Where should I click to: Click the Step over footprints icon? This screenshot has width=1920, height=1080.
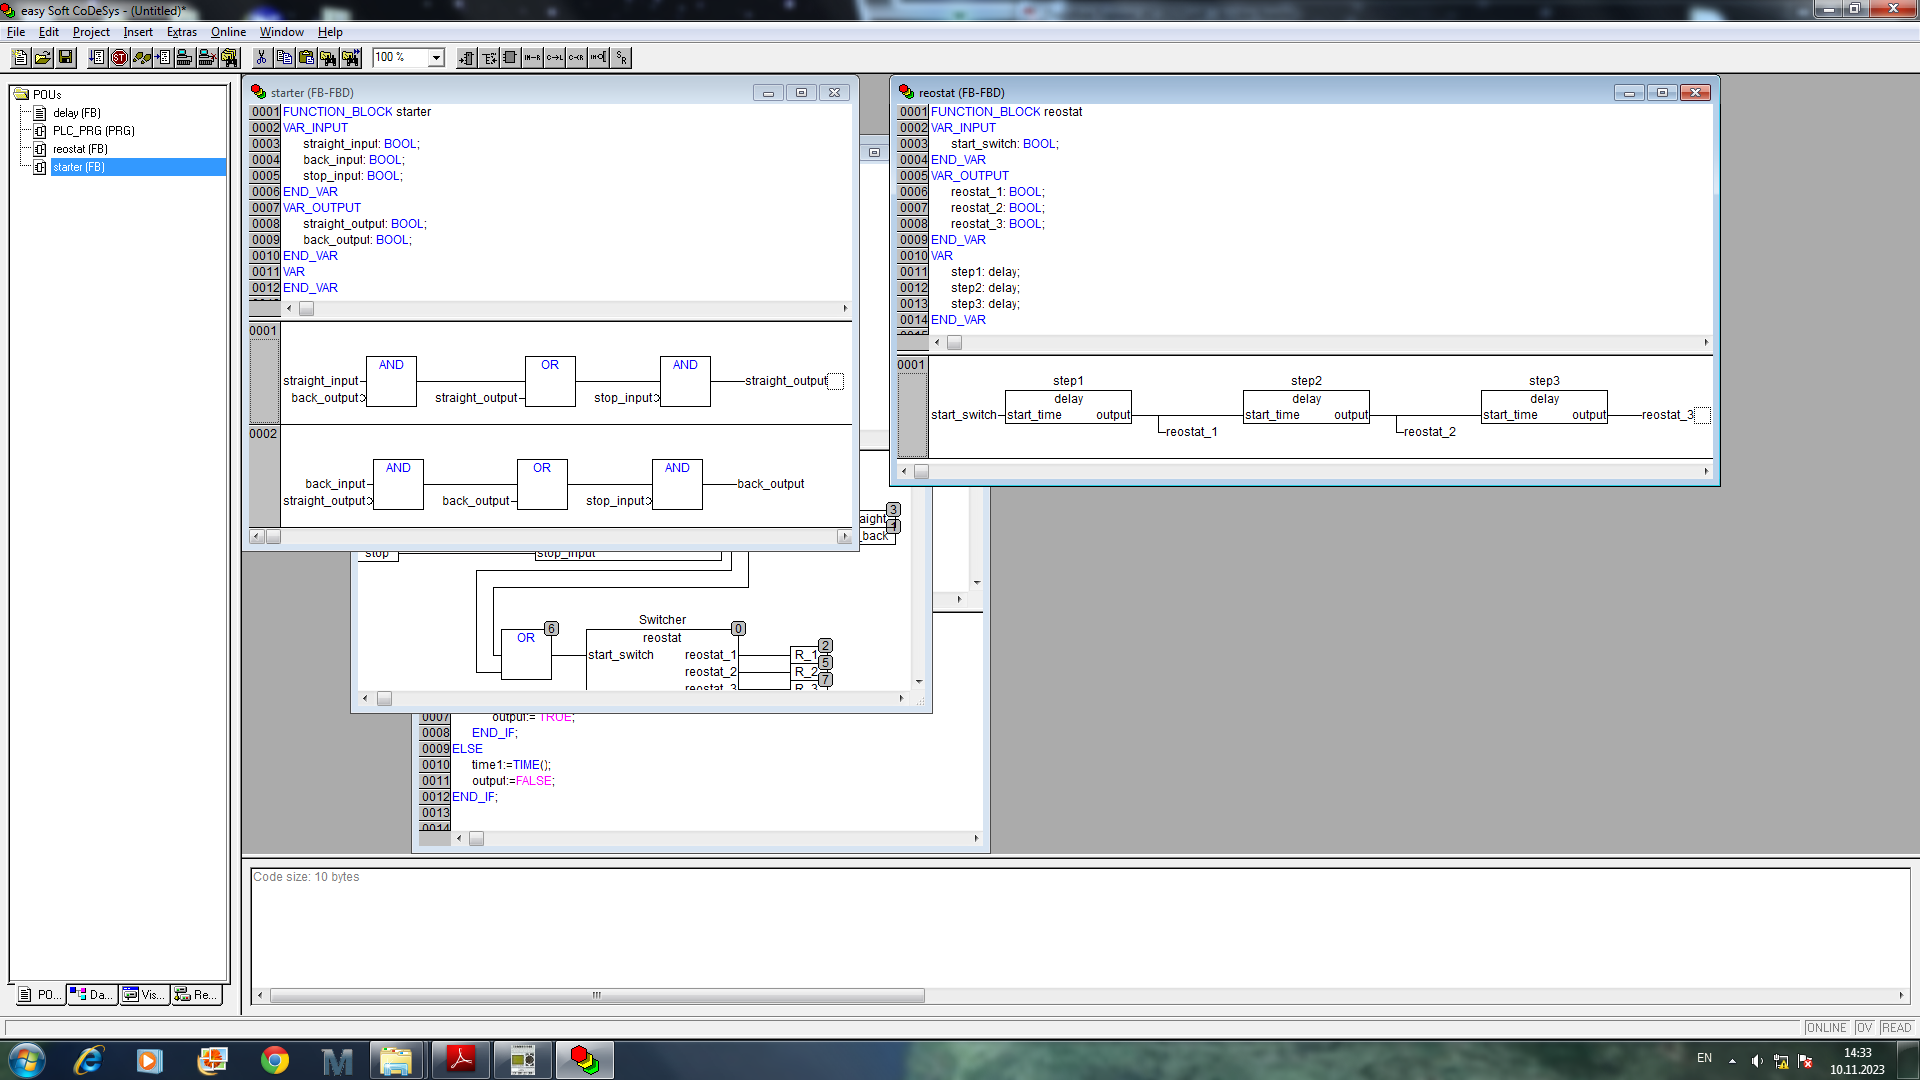[x=141, y=57]
